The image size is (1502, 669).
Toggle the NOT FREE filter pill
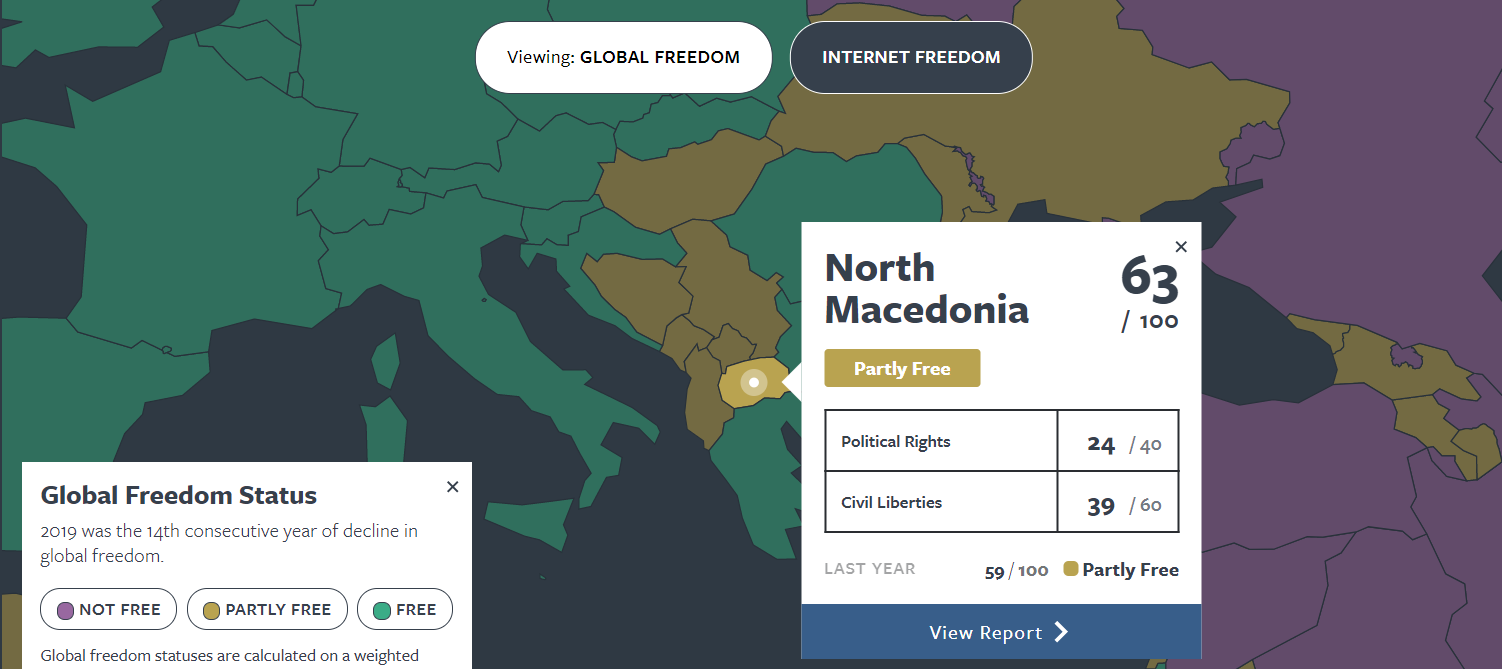[108, 610]
